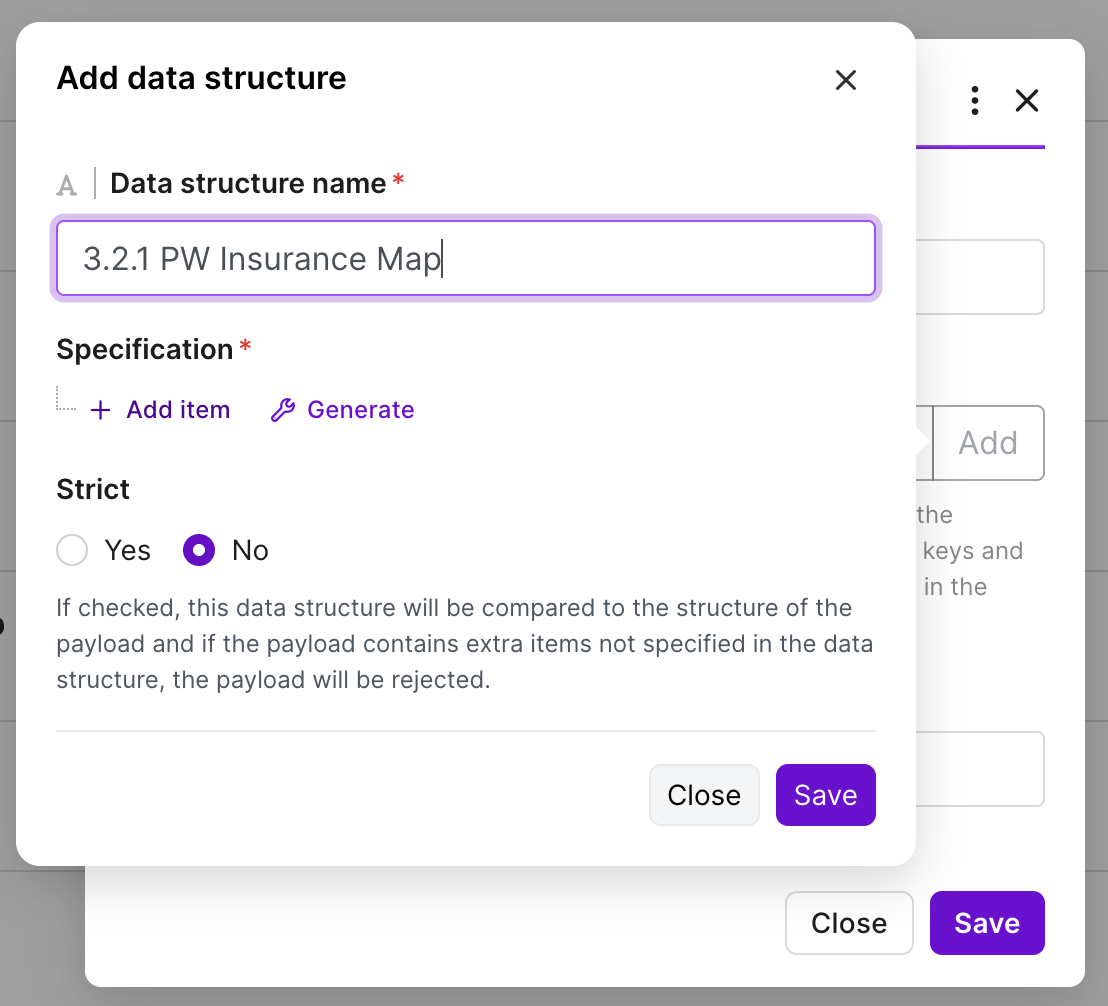Select the No radio for Strict

199,550
